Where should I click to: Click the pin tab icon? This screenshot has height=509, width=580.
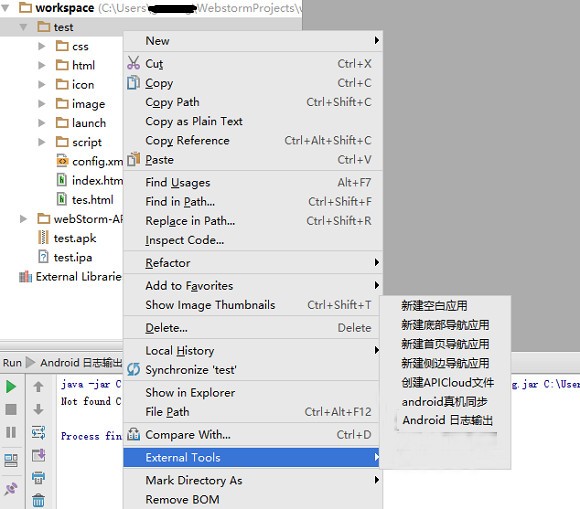[x=11, y=489]
